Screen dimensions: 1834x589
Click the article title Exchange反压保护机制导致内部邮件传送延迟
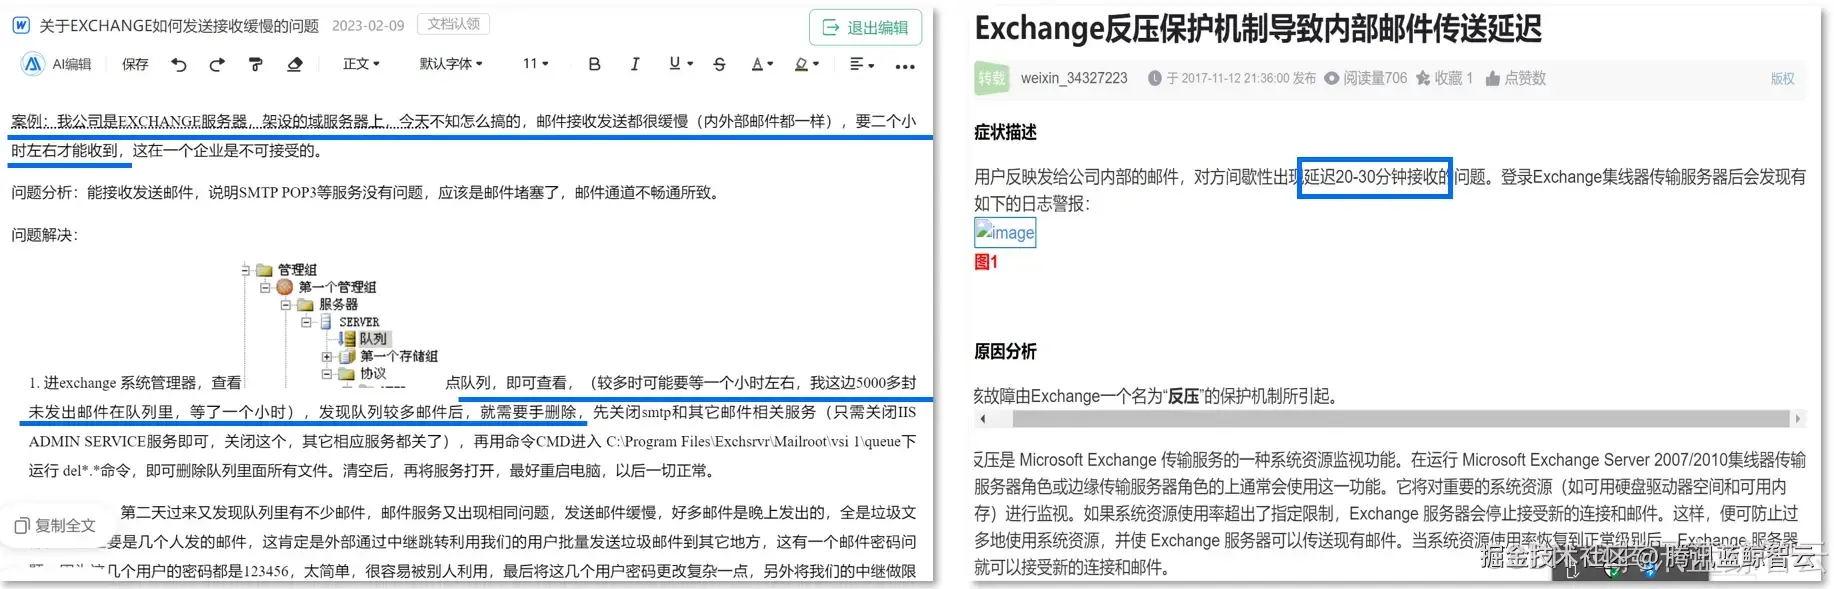coord(1257,29)
